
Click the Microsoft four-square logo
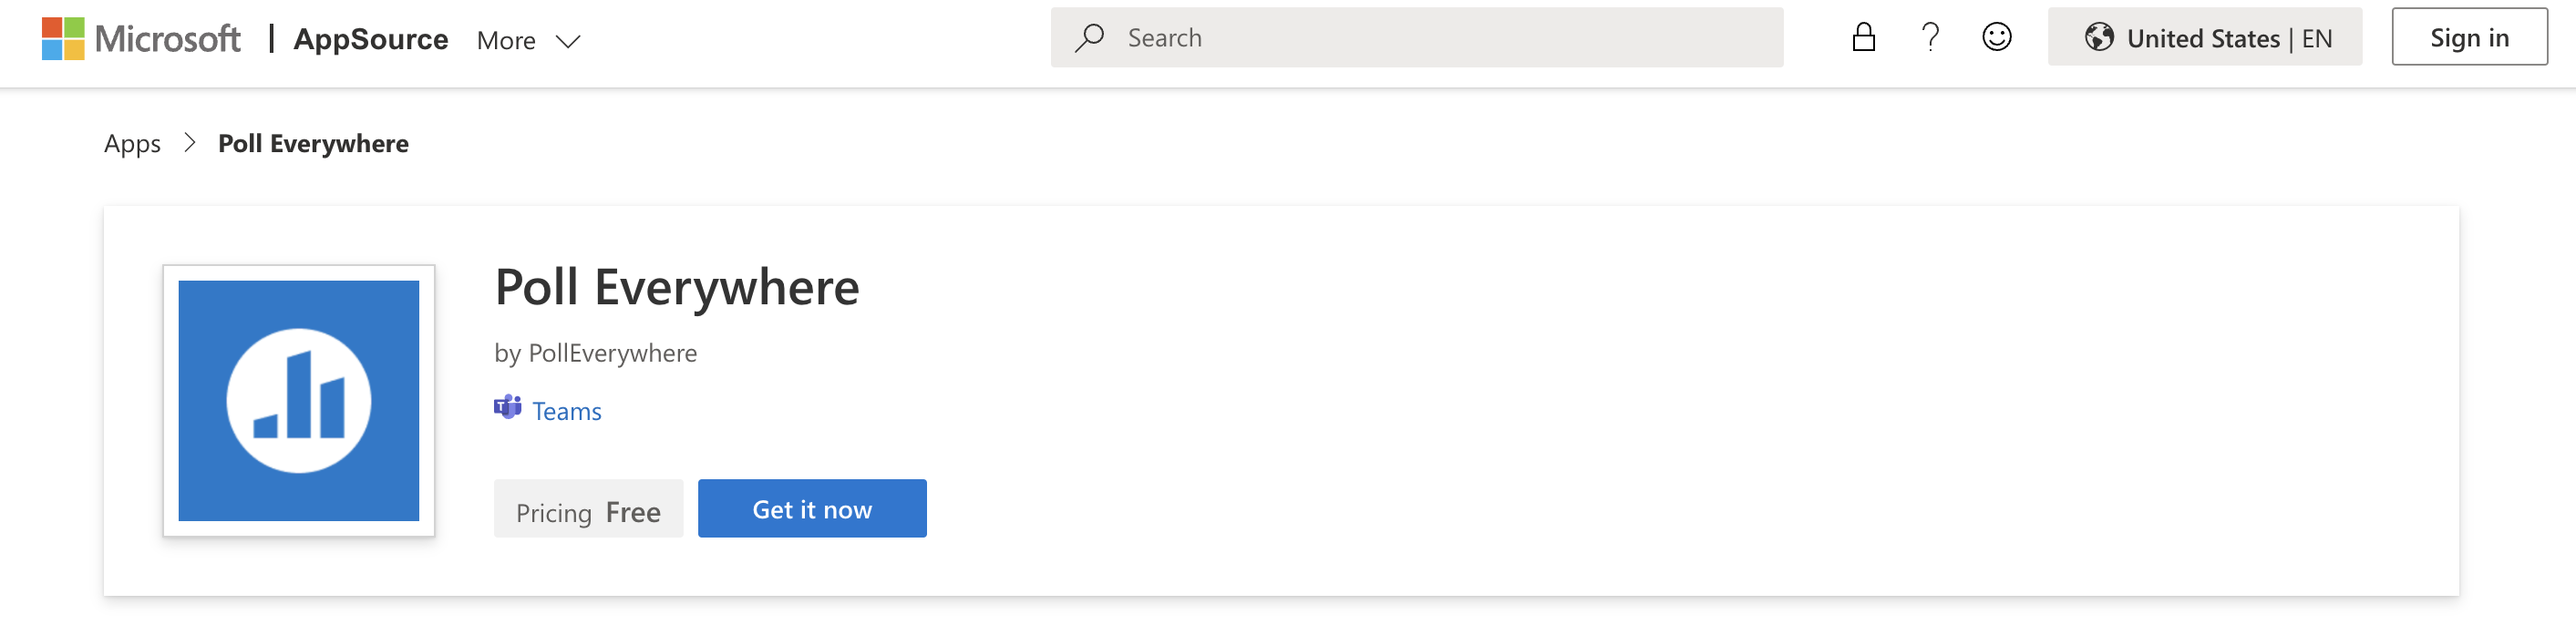(x=63, y=39)
